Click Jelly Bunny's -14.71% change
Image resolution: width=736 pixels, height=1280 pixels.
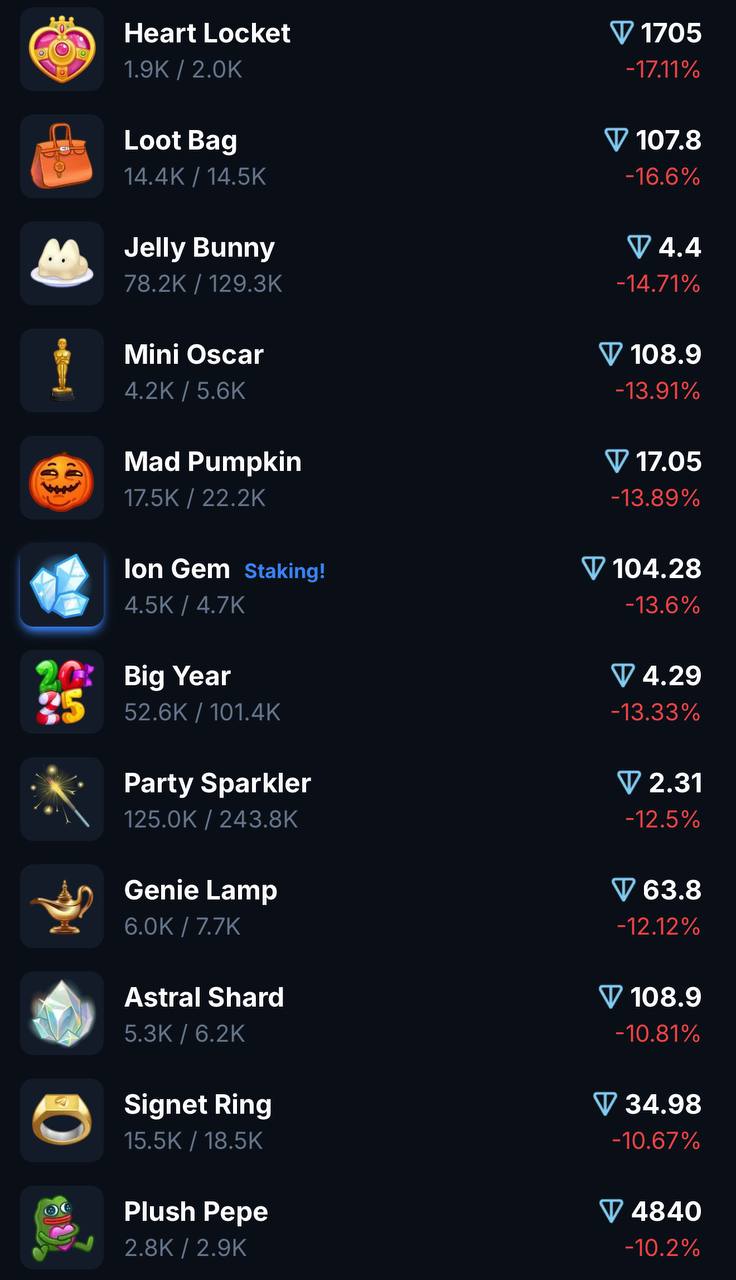click(x=658, y=284)
